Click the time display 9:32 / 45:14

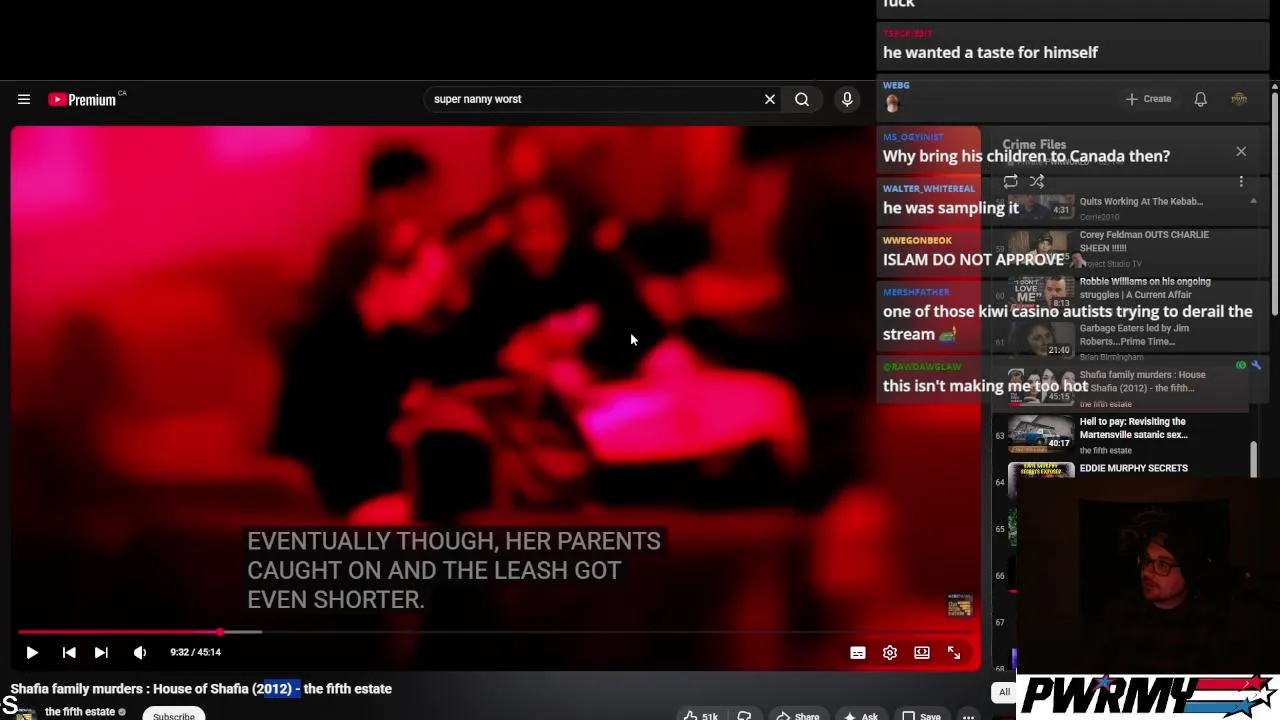[195, 652]
